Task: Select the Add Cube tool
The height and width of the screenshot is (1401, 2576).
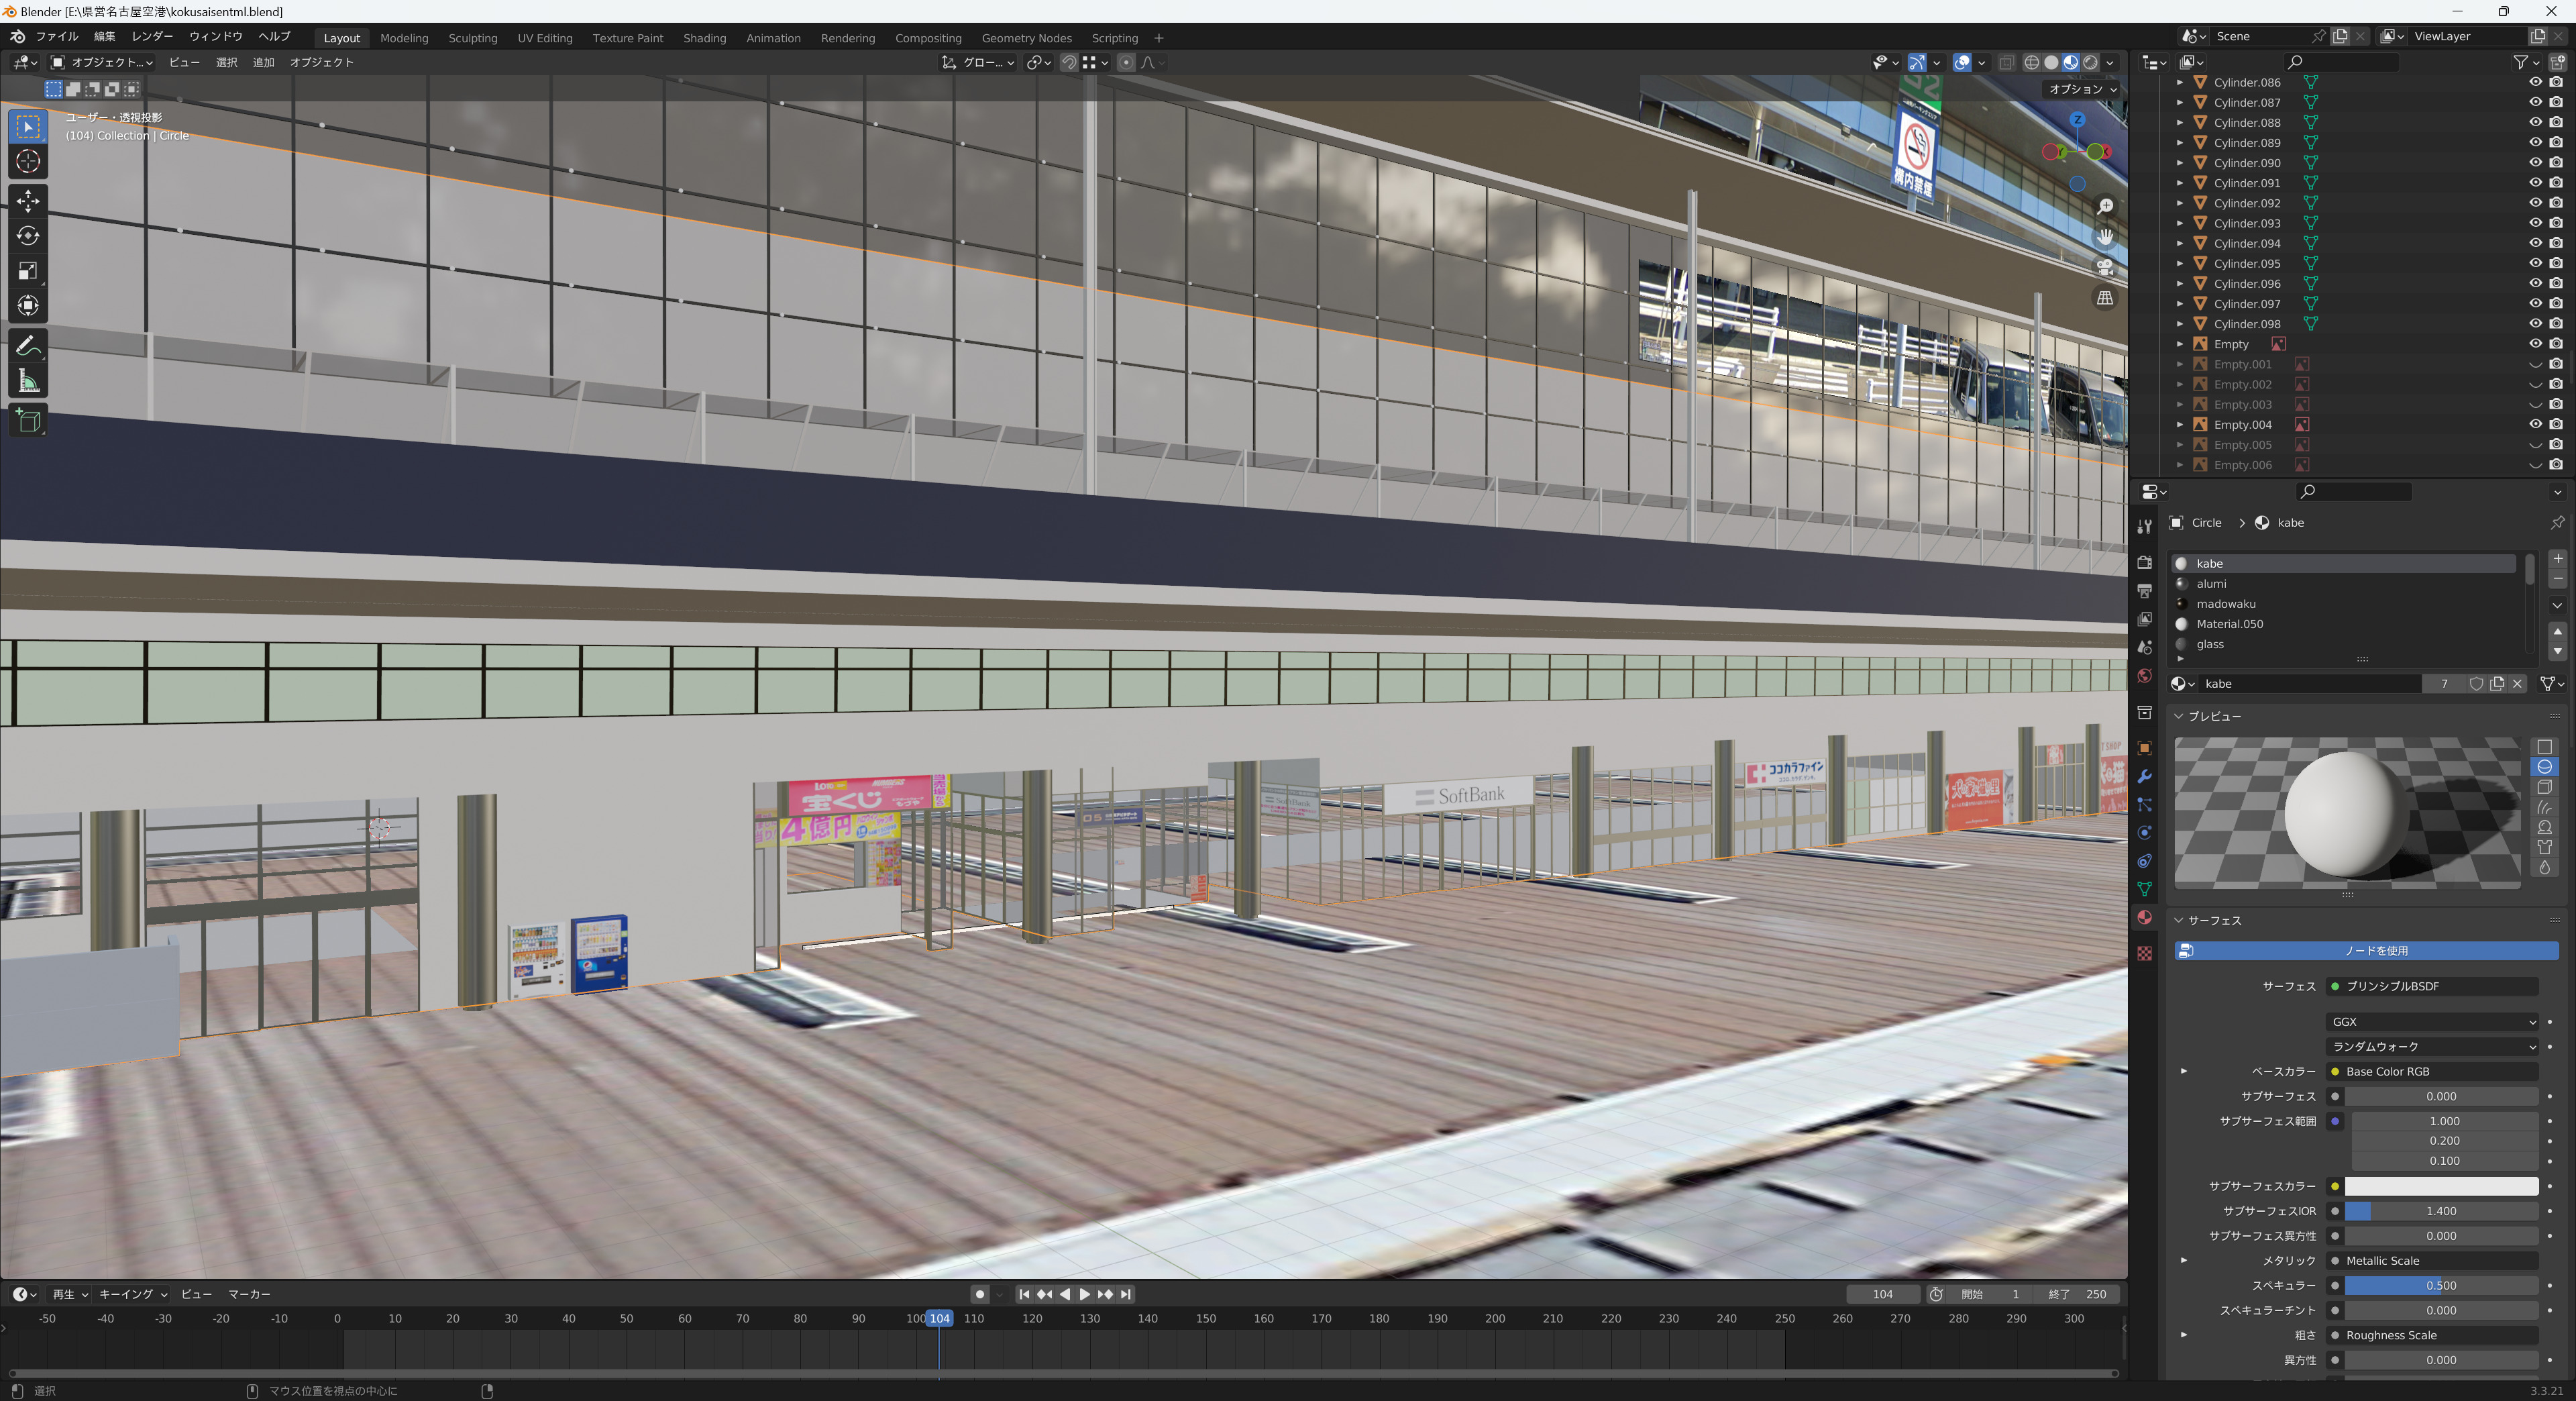Action: (x=28, y=421)
